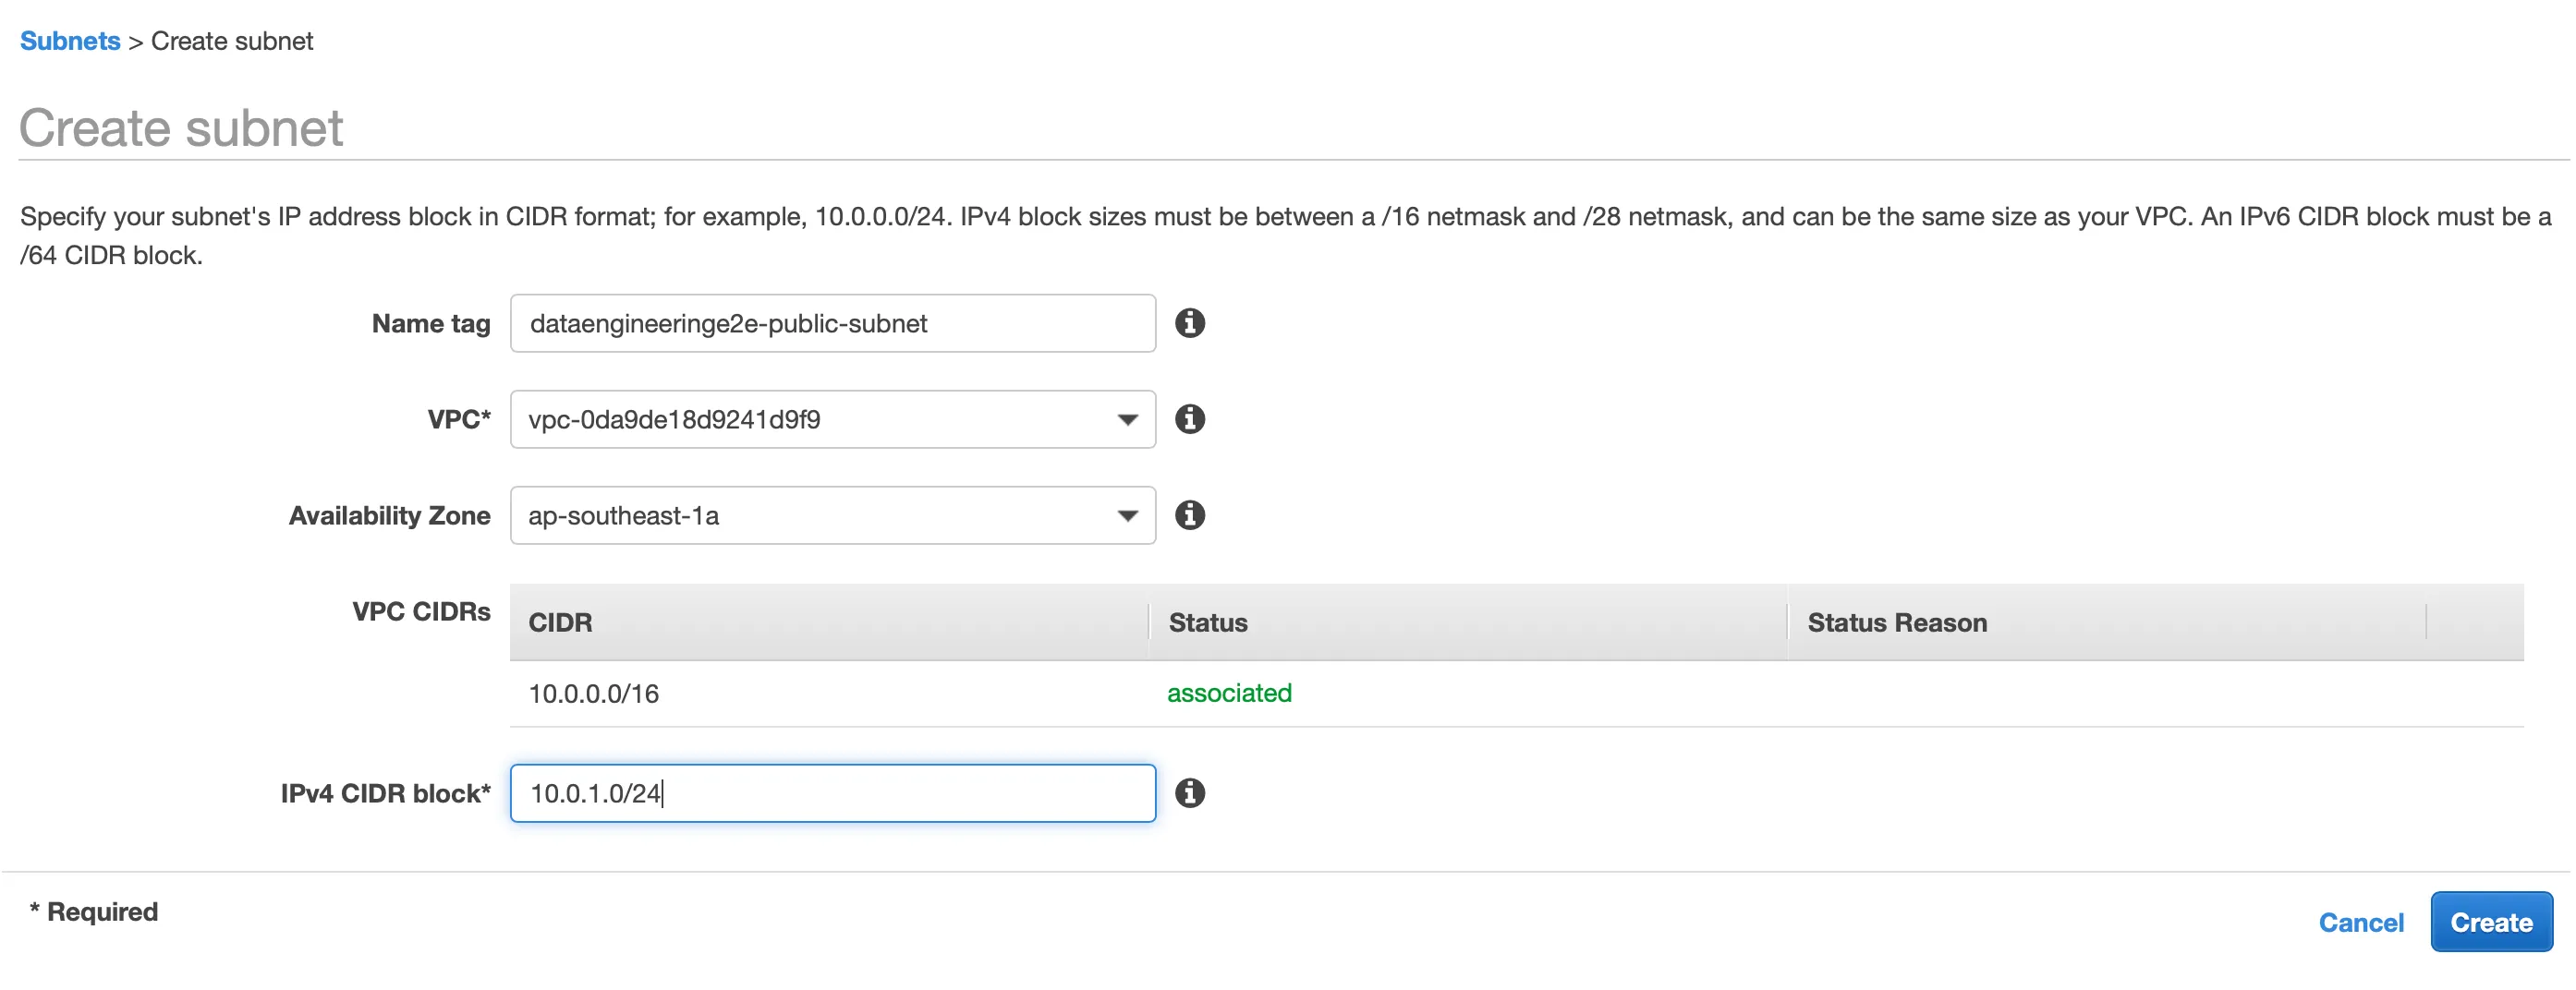2576x990 pixels.
Task: Click the Name tag info icon
Action: pyautogui.click(x=1189, y=323)
